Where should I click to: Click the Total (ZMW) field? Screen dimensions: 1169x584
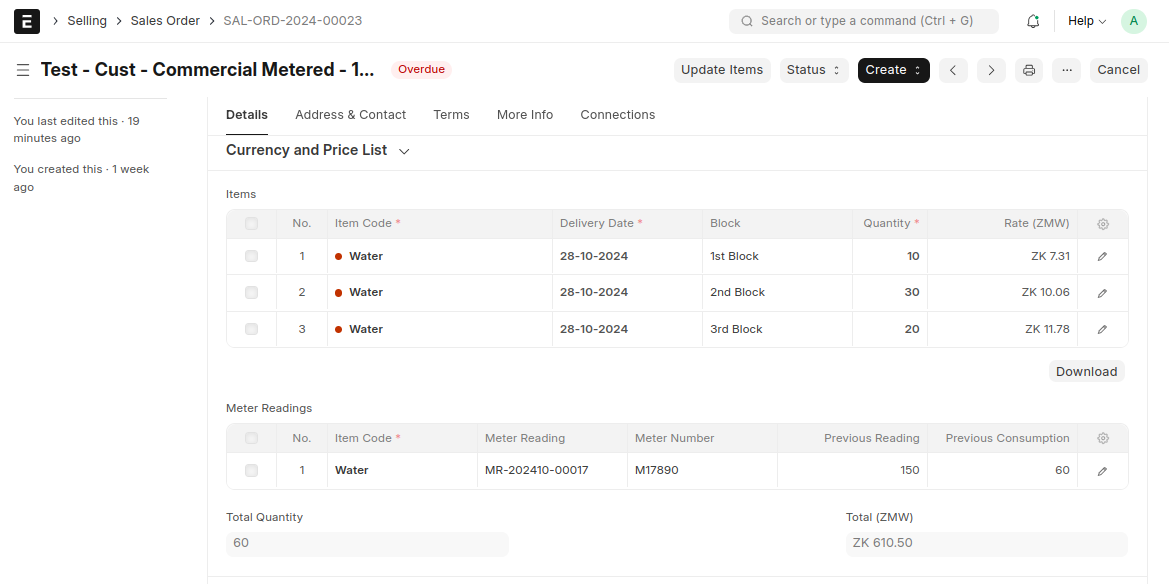pos(986,544)
